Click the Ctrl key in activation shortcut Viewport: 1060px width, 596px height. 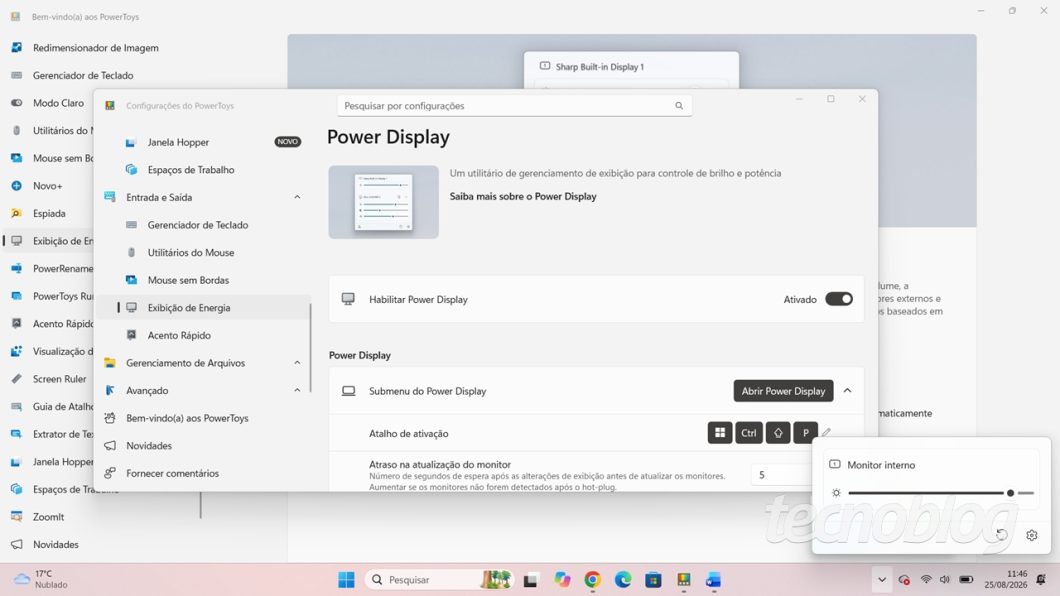click(x=748, y=432)
